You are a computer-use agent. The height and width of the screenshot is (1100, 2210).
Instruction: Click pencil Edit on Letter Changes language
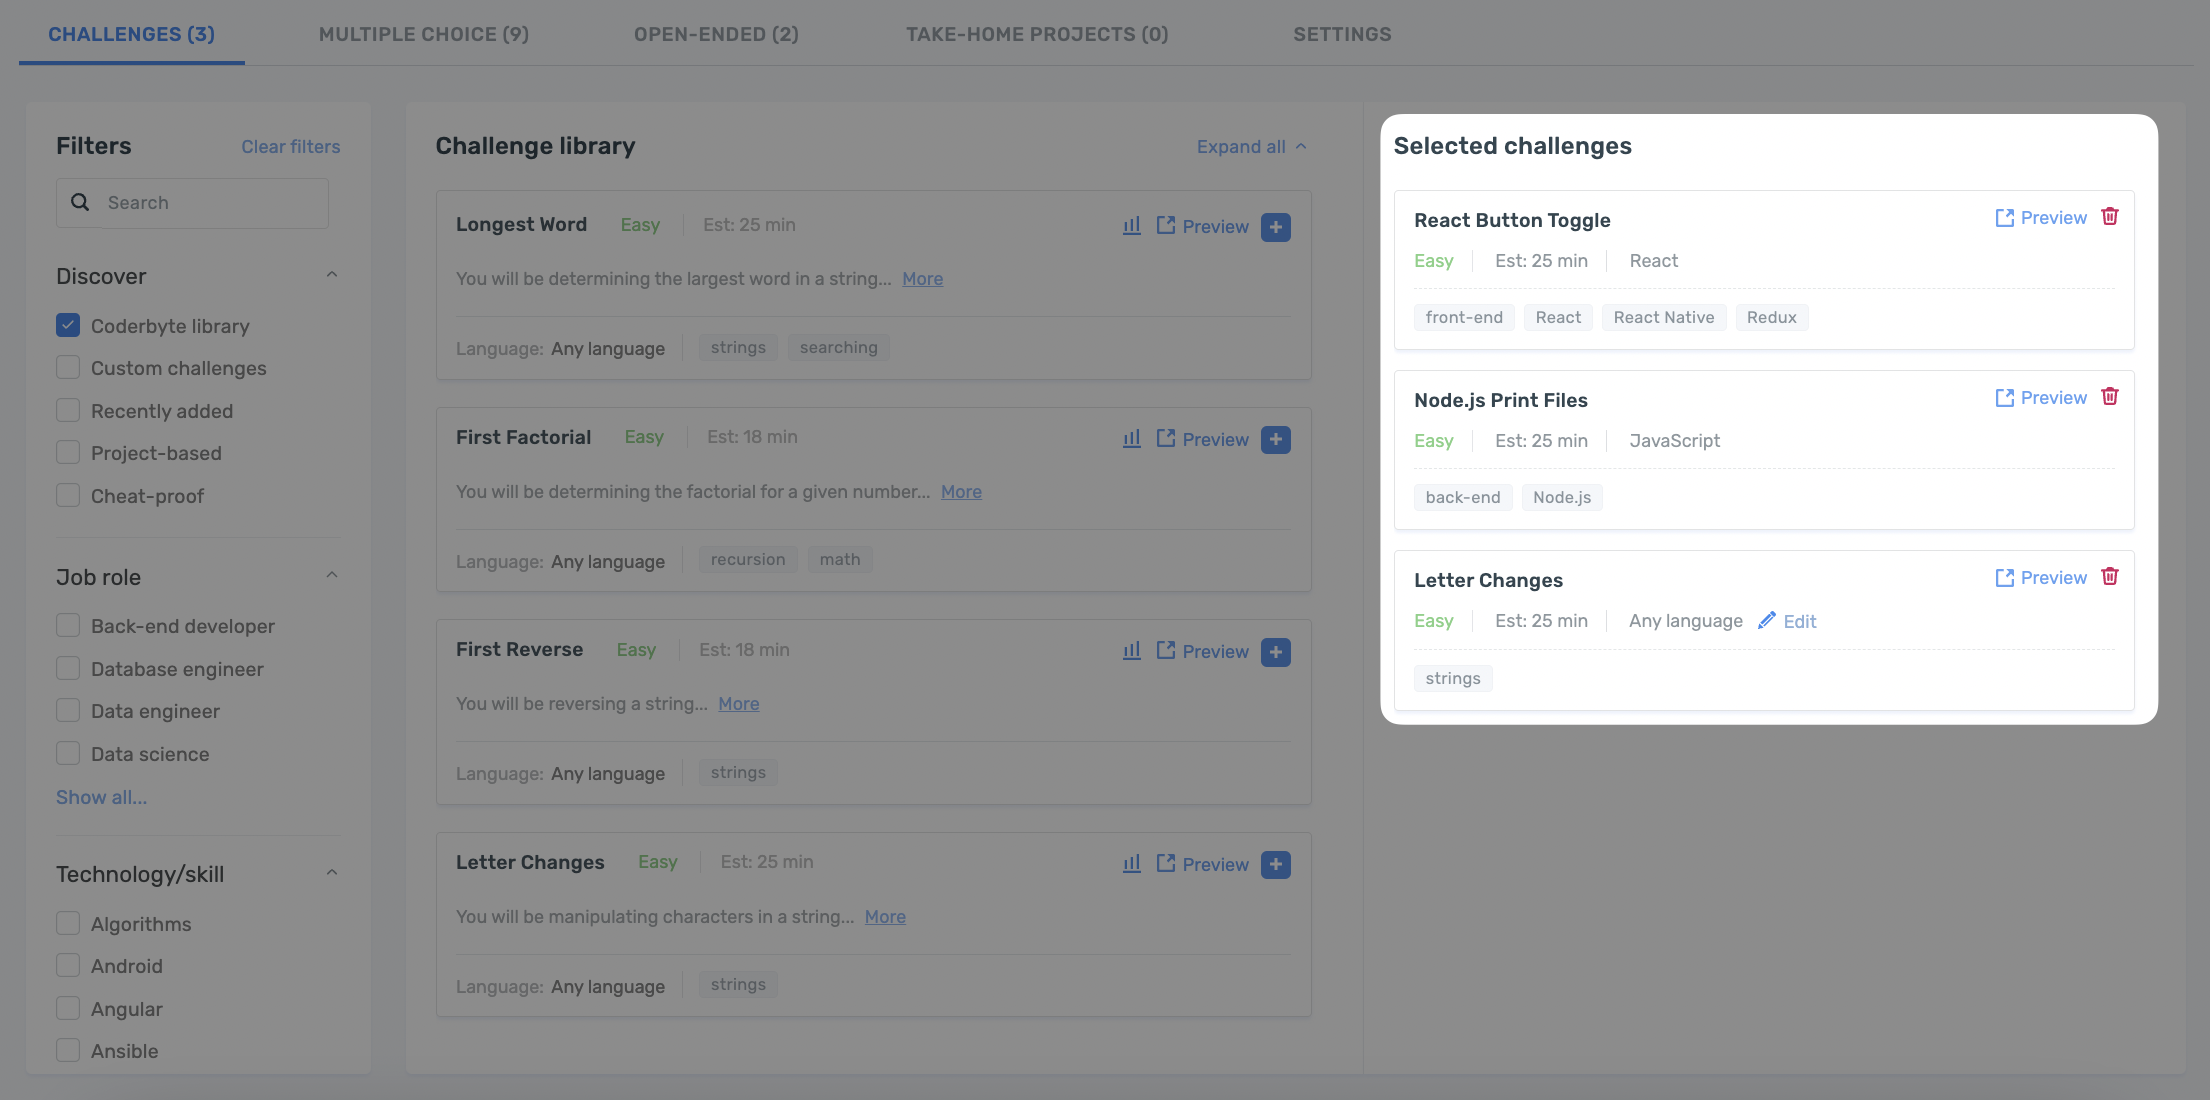[1787, 621]
